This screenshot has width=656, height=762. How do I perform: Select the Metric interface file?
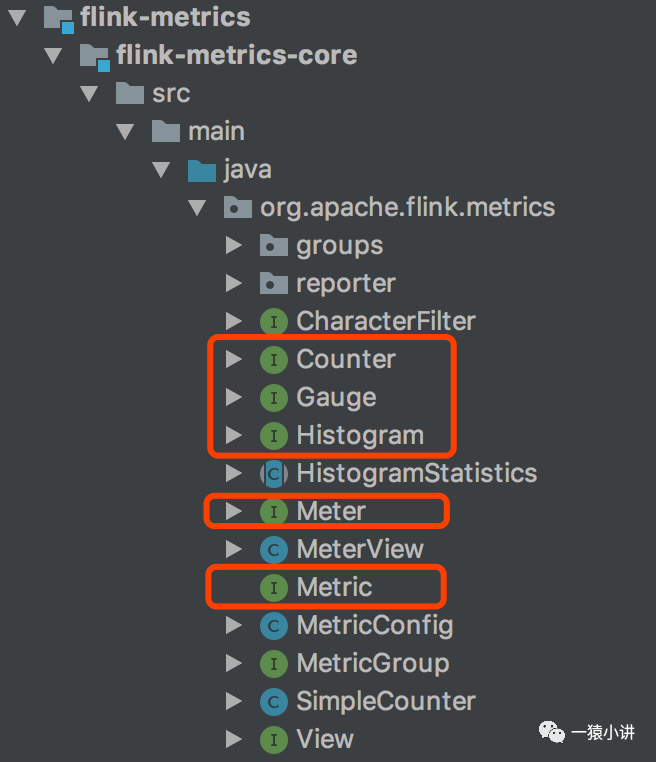point(334,587)
